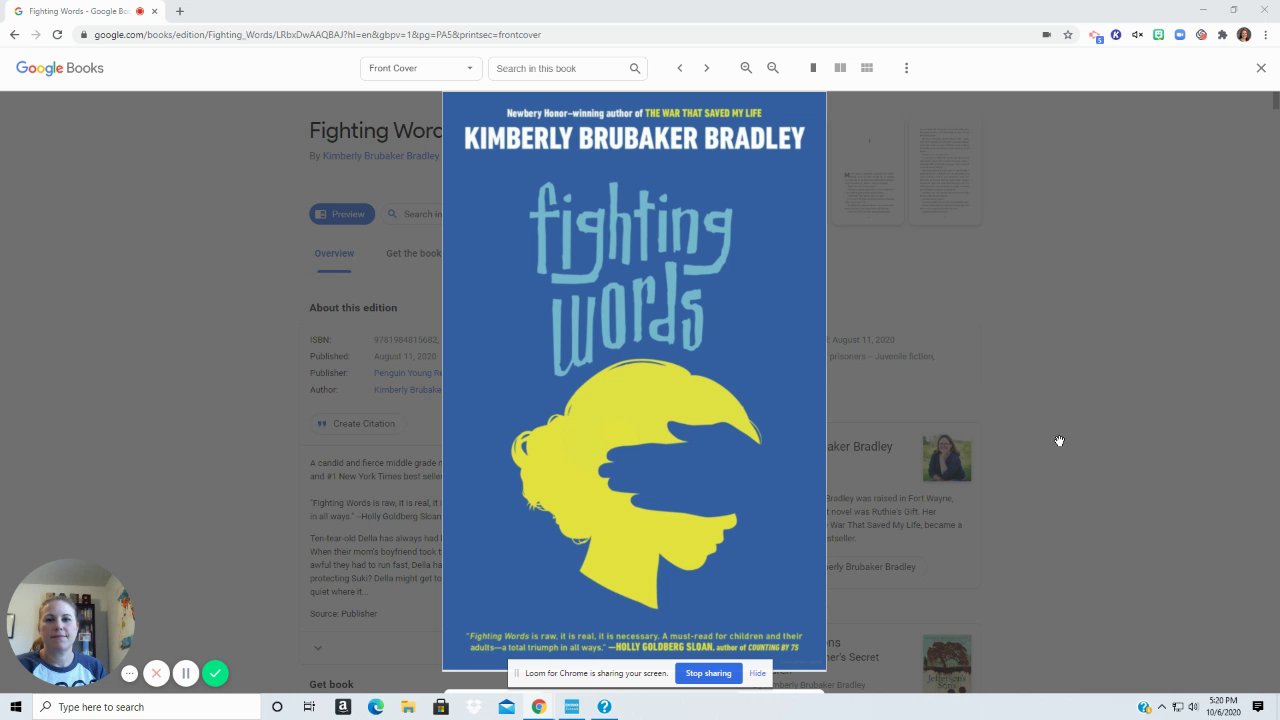This screenshot has width=1280, height=720.
Task: Cancel the Loom recording with the X button
Action: [156, 674]
